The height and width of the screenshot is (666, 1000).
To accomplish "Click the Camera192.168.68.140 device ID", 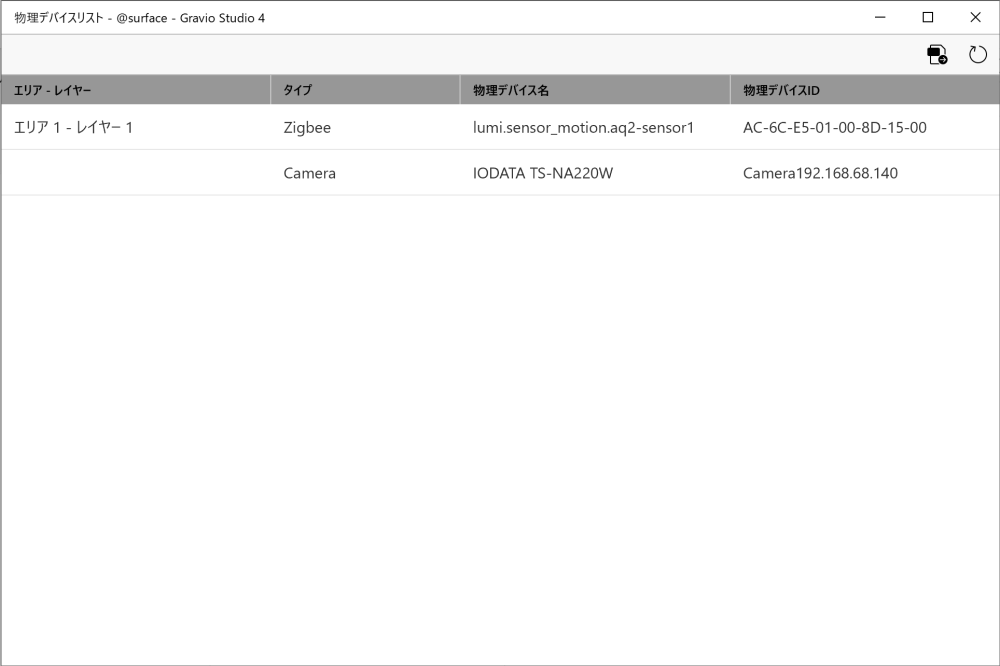I will 820,173.
